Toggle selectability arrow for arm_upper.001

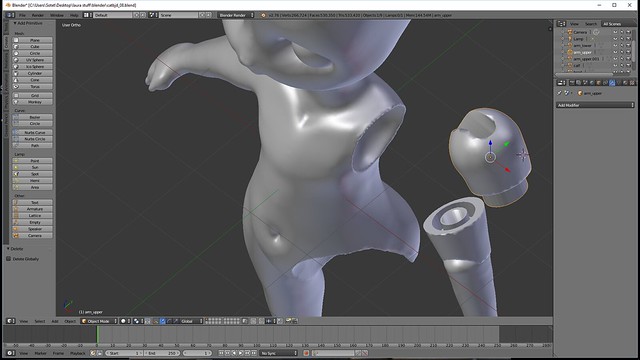(622, 59)
